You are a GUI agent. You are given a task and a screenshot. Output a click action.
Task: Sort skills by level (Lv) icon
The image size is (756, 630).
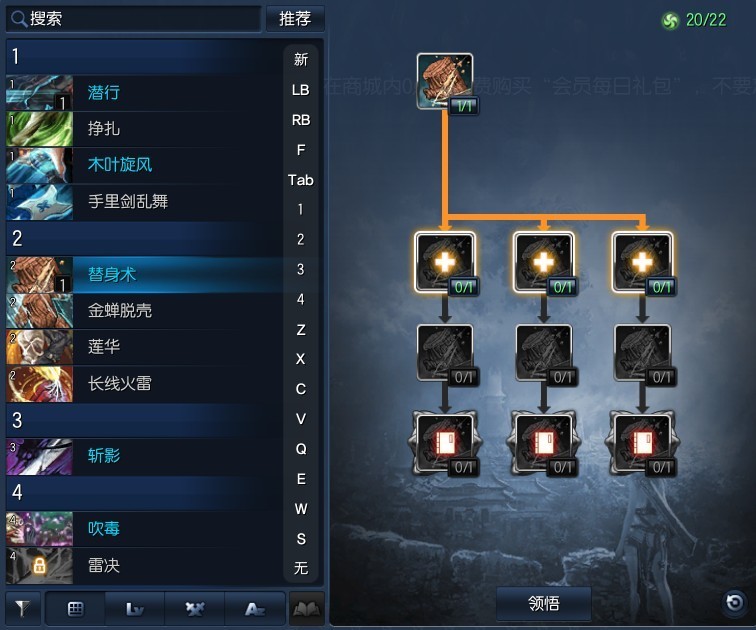135,609
